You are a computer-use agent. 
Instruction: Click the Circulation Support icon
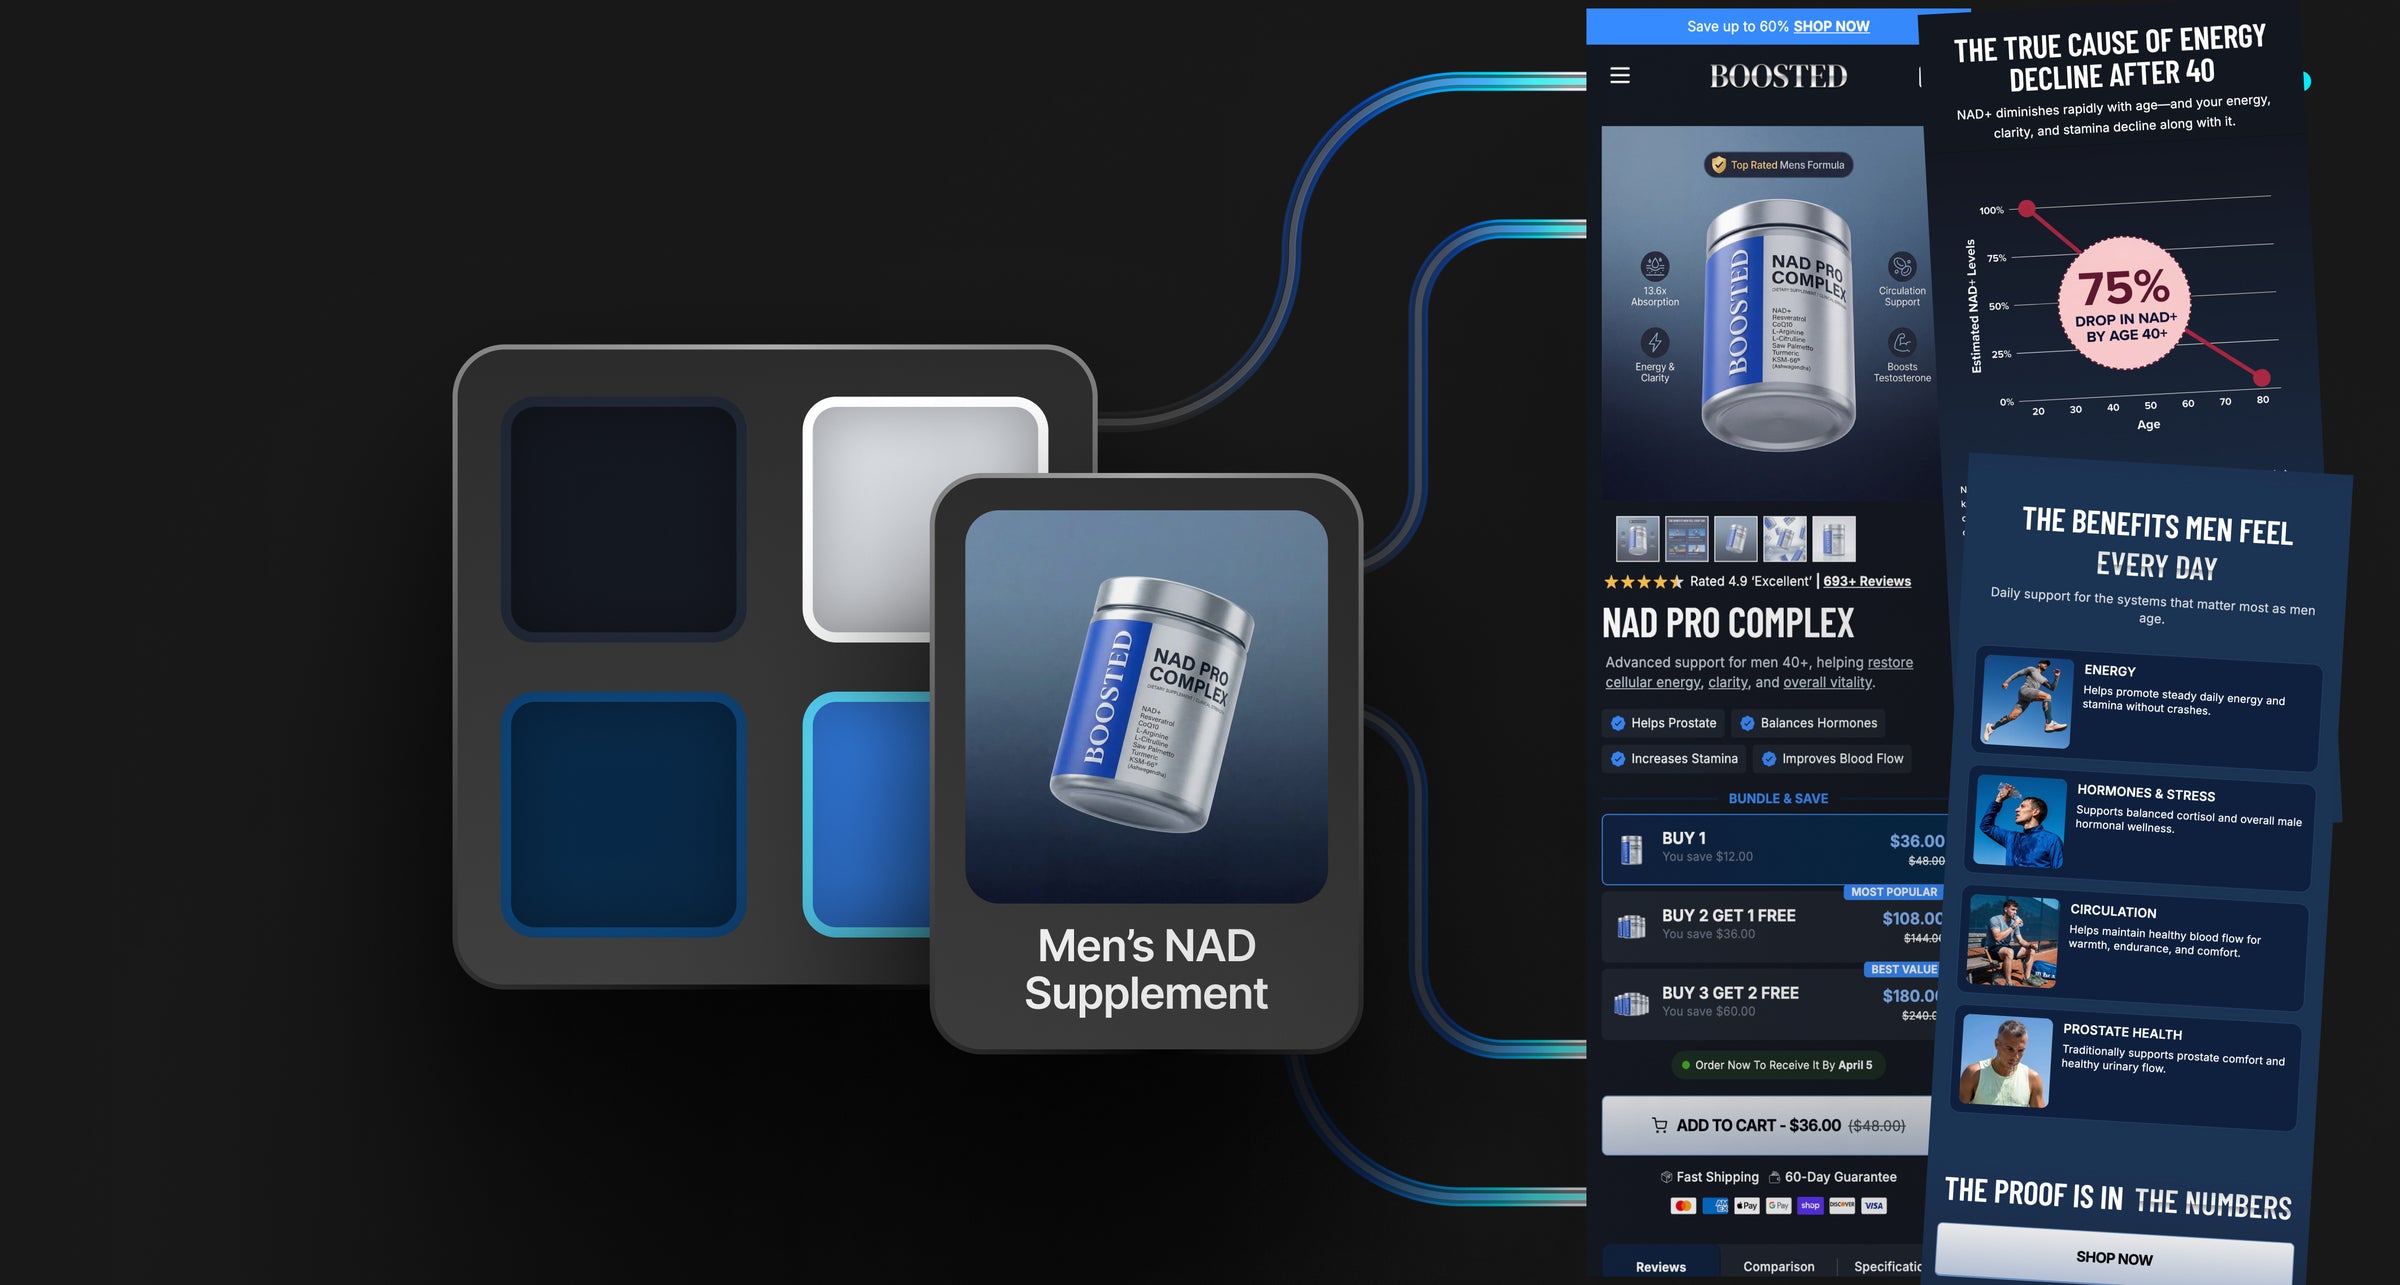[1902, 266]
